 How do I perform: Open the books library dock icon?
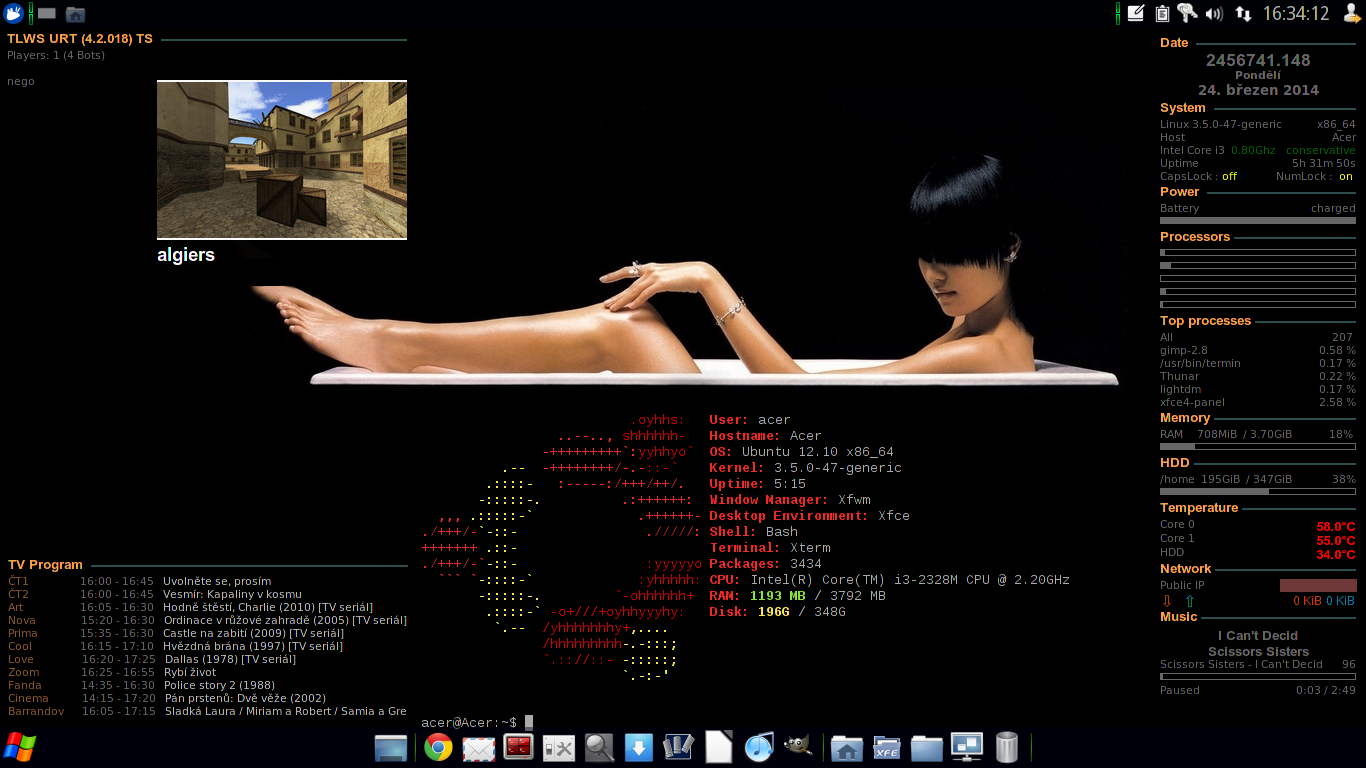pyautogui.click(x=679, y=747)
